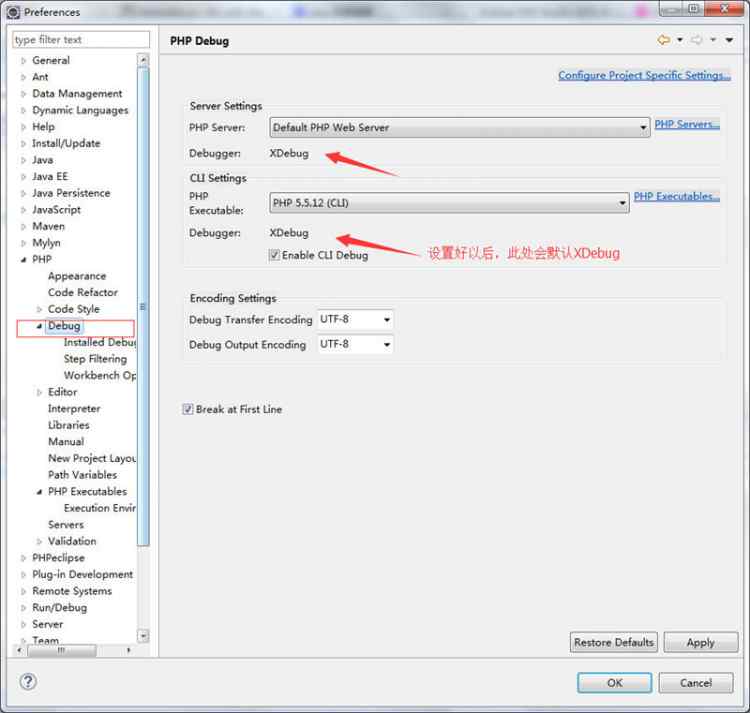
Task: Select Libraries under PHP
Action: click(69, 425)
